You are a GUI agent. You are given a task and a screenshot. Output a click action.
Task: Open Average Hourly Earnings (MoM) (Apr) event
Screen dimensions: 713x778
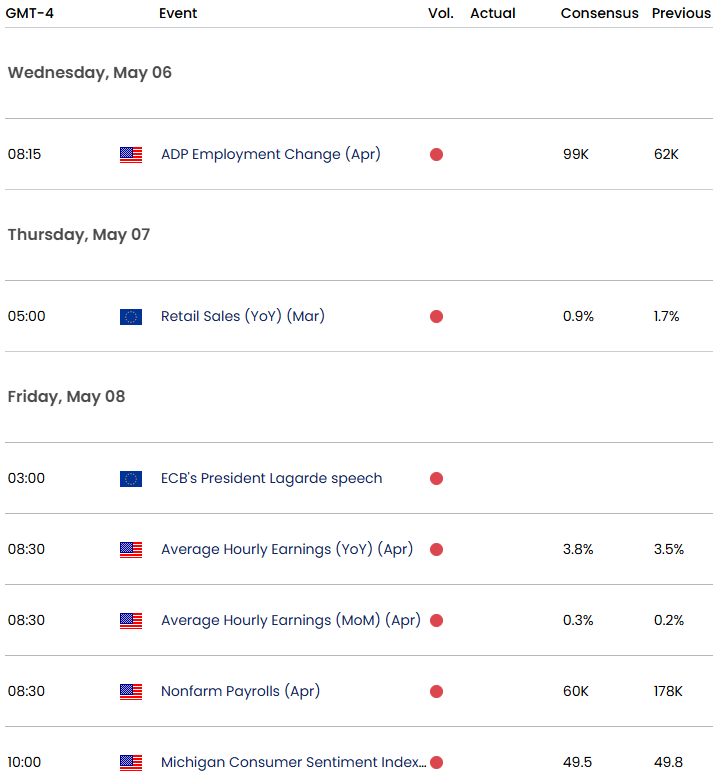pyautogui.click(x=291, y=620)
